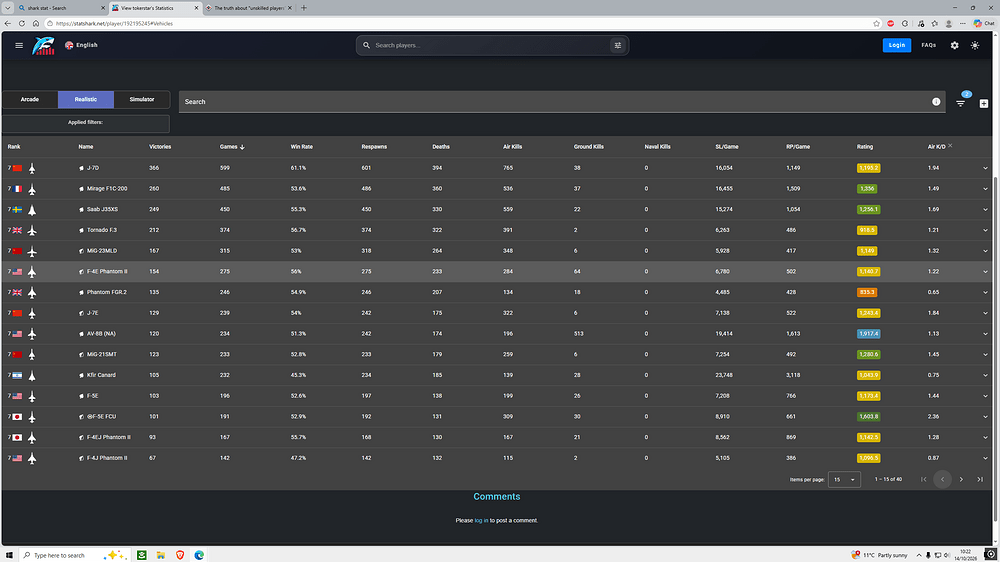1000x562 pixels.
Task: Expand the F-4J Phantom II row
Action: pos(985,459)
